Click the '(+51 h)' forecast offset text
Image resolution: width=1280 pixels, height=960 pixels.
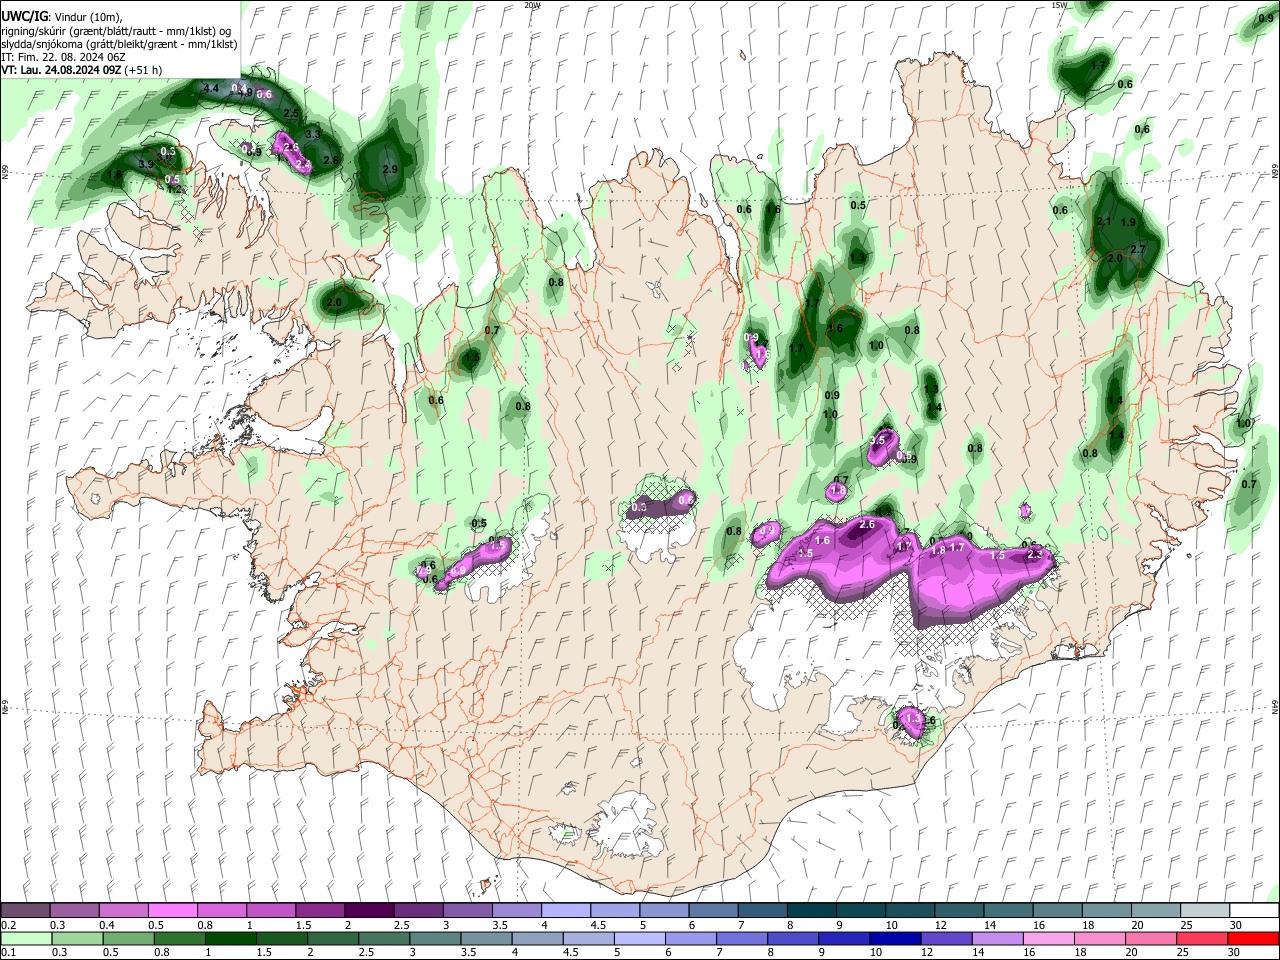click(144, 70)
